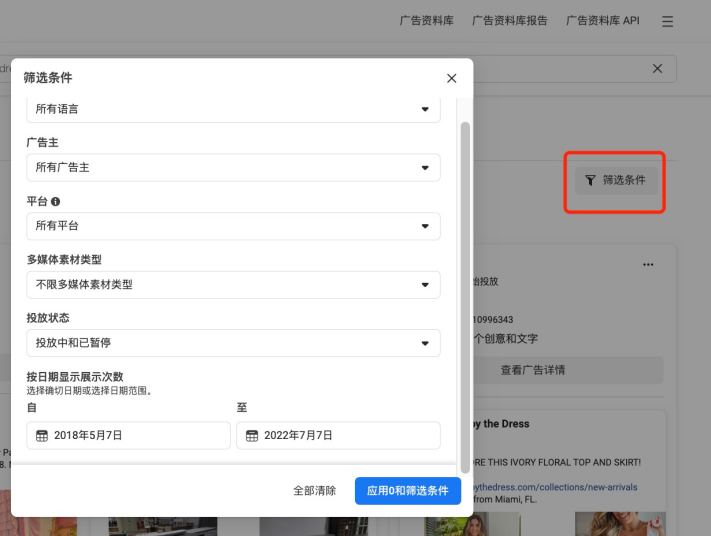Open the 广告资料库报告 menu item
The height and width of the screenshot is (536, 711).
510,21
